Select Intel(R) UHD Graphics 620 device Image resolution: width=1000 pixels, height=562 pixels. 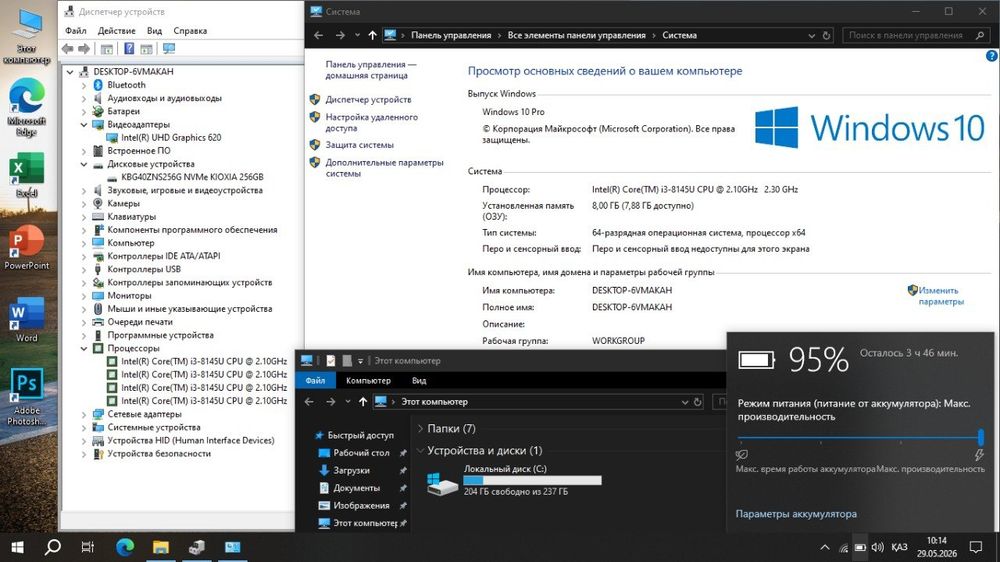(171, 137)
